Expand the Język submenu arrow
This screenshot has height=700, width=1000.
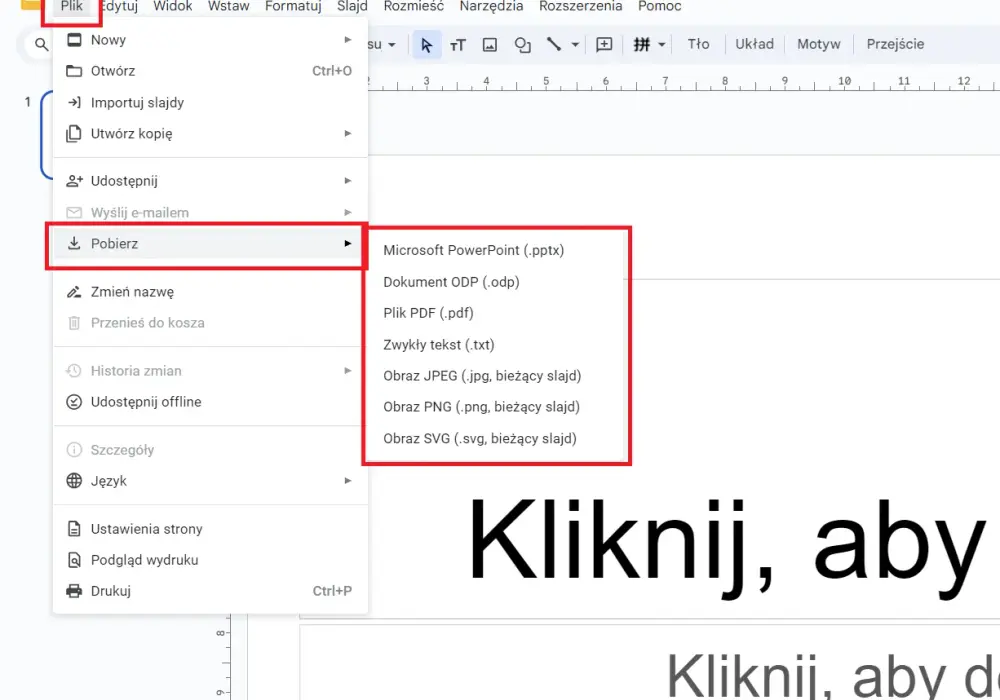pyautogui.click(x=348, y=480)
